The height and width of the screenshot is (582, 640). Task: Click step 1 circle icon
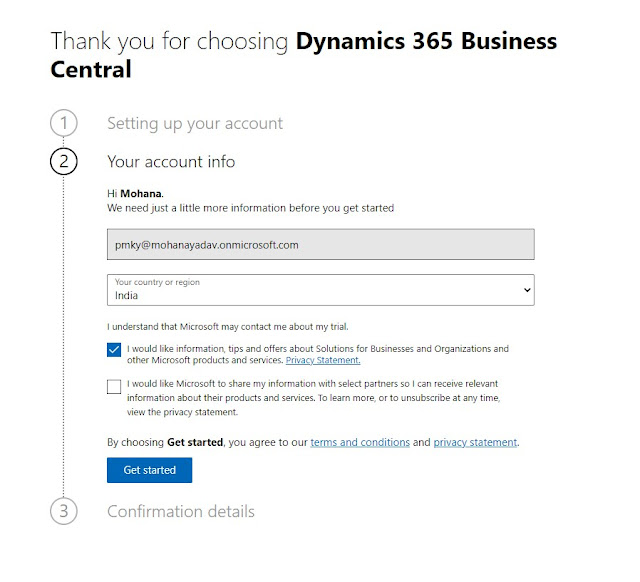pyautogui.click(x=63, y=123)
